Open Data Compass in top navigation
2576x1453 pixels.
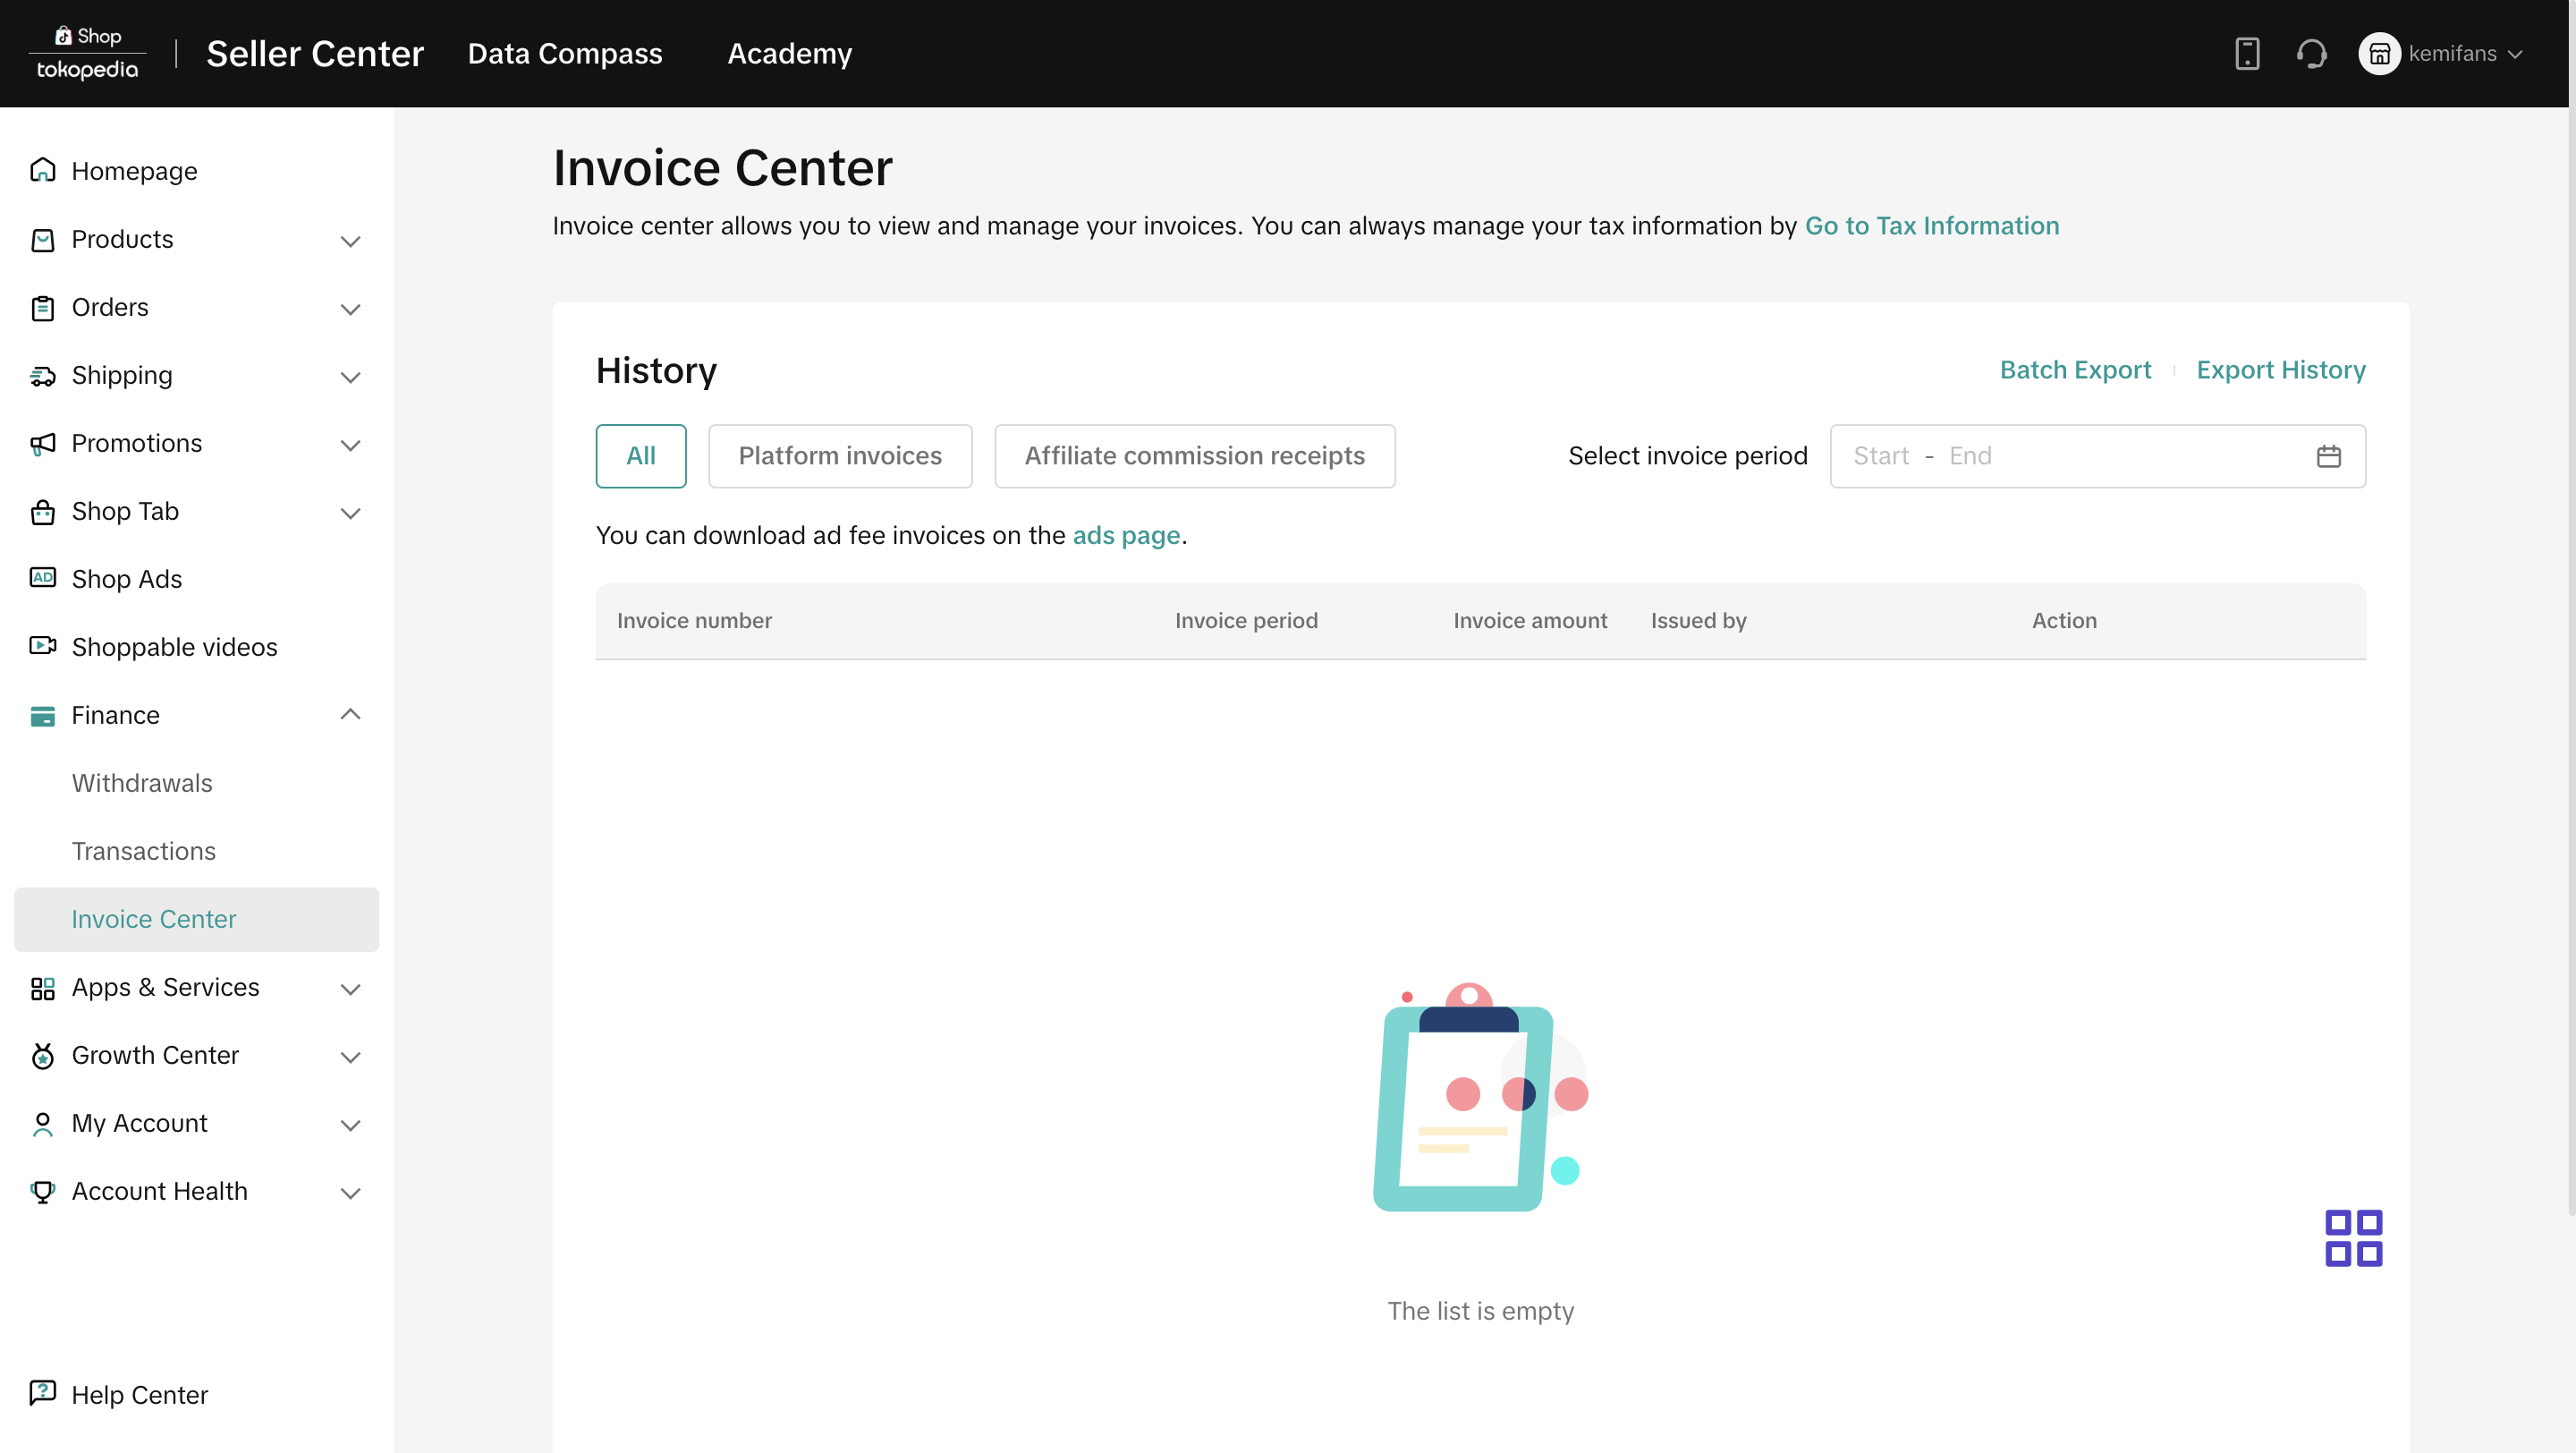click(564, 54)
